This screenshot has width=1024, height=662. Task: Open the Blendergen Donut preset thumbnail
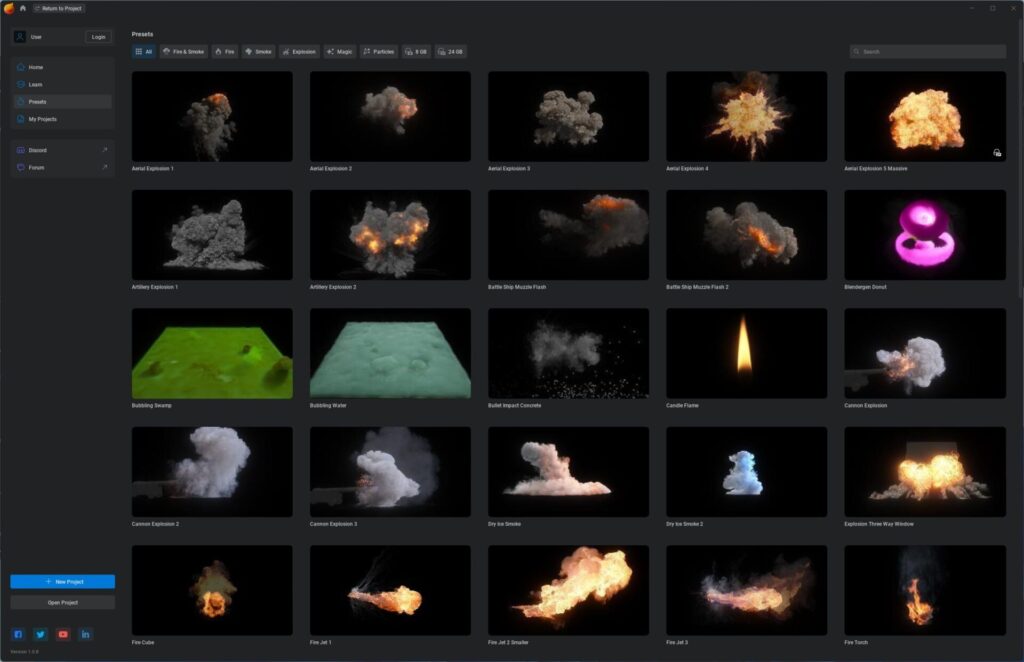(924, 233)
